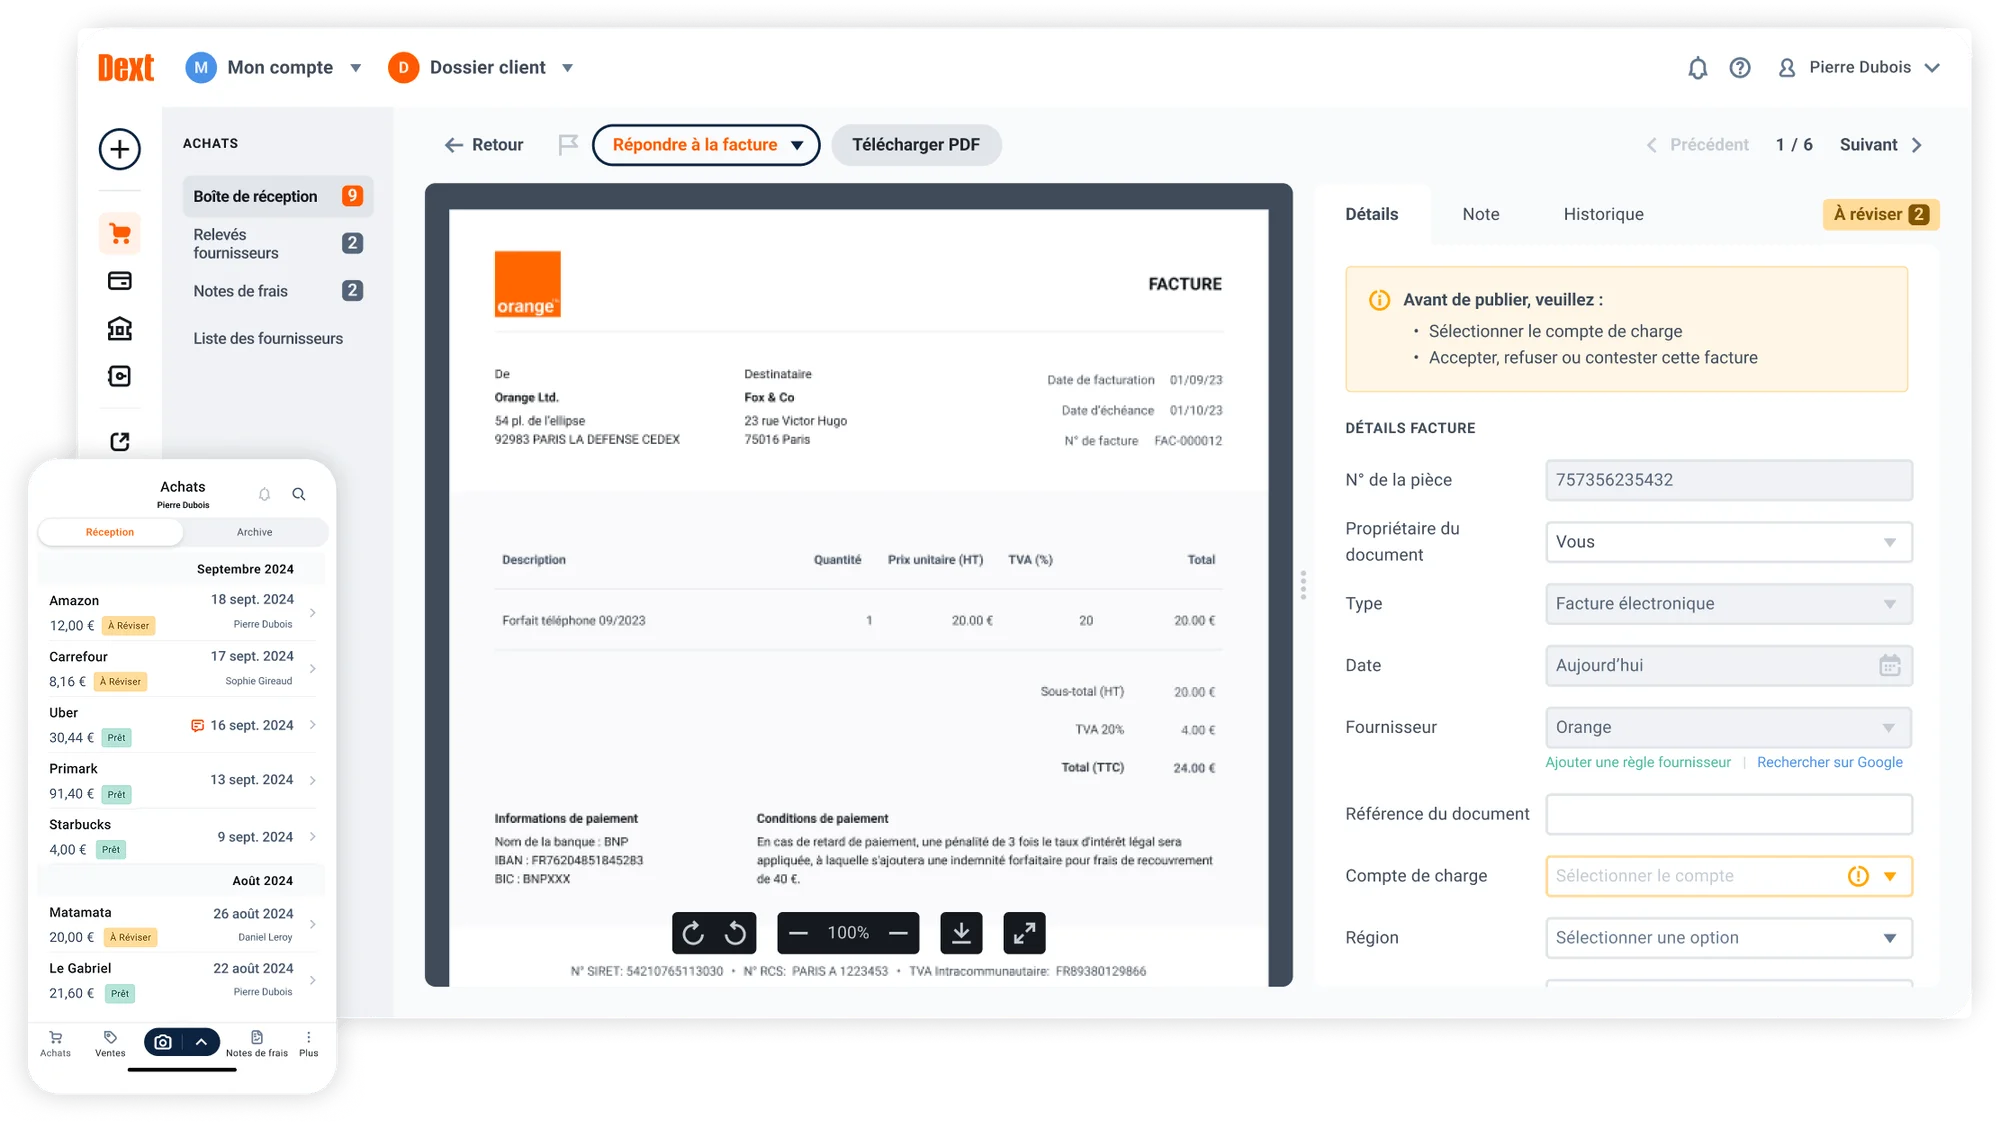This screenshot has width=2000, height=1122.
Task: Tap the camera capture button on mobile bar
Action: (163, 1042)
